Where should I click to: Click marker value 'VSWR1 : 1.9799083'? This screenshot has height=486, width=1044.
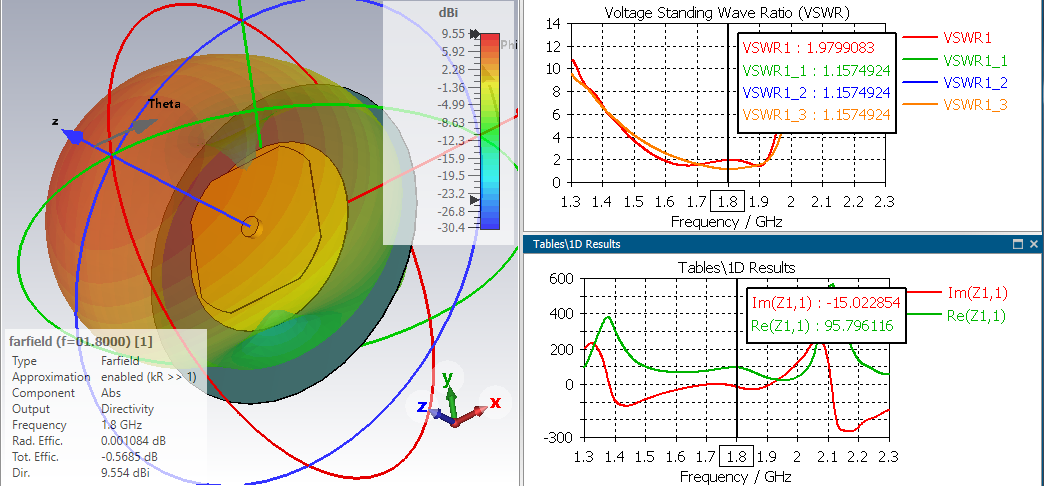coord(808,47)
